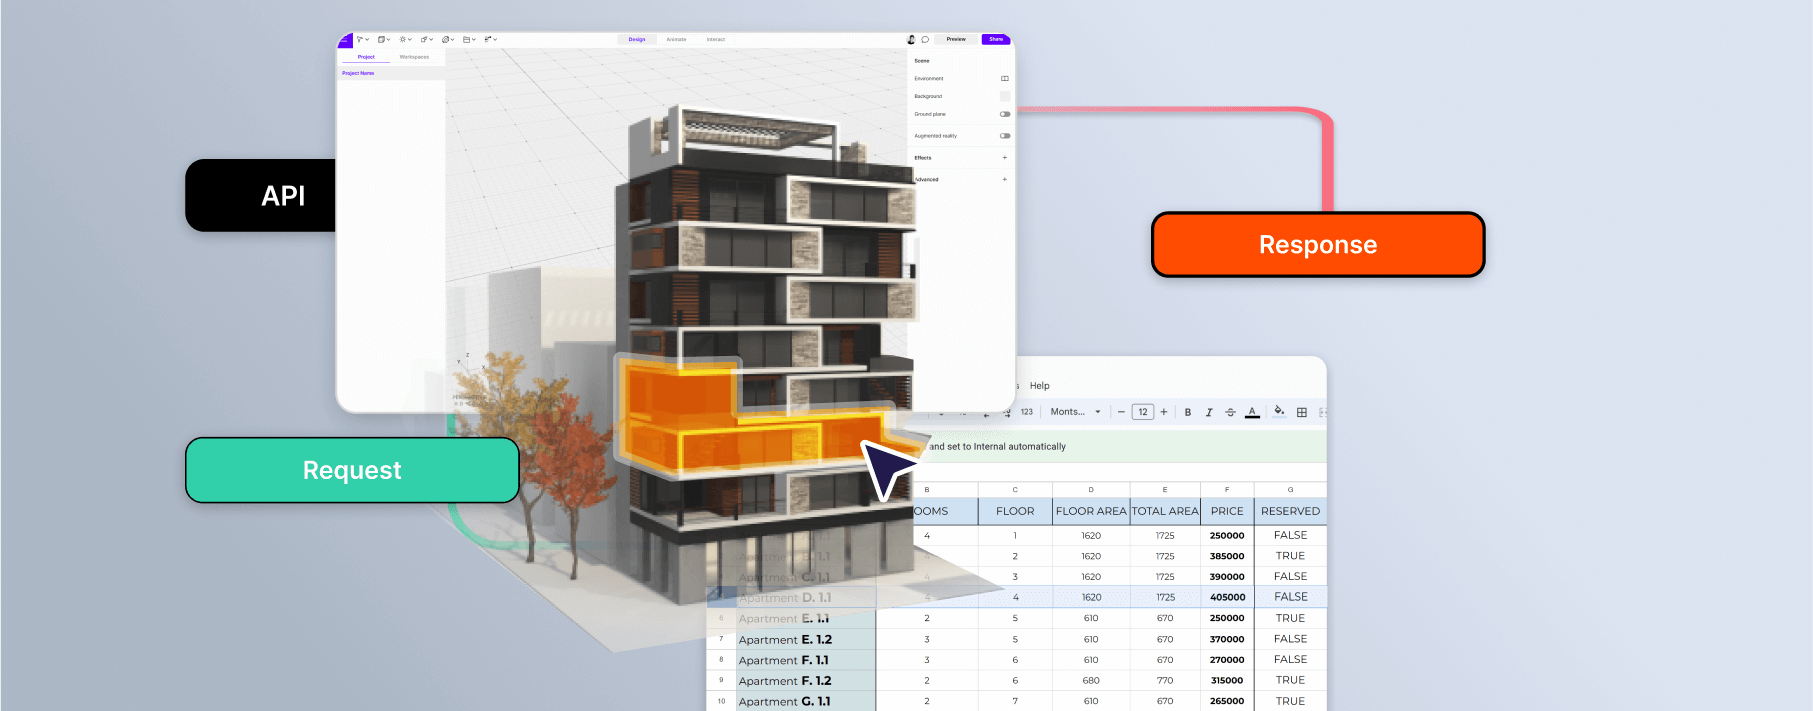Expand the Effects section

coord(1004,158)
